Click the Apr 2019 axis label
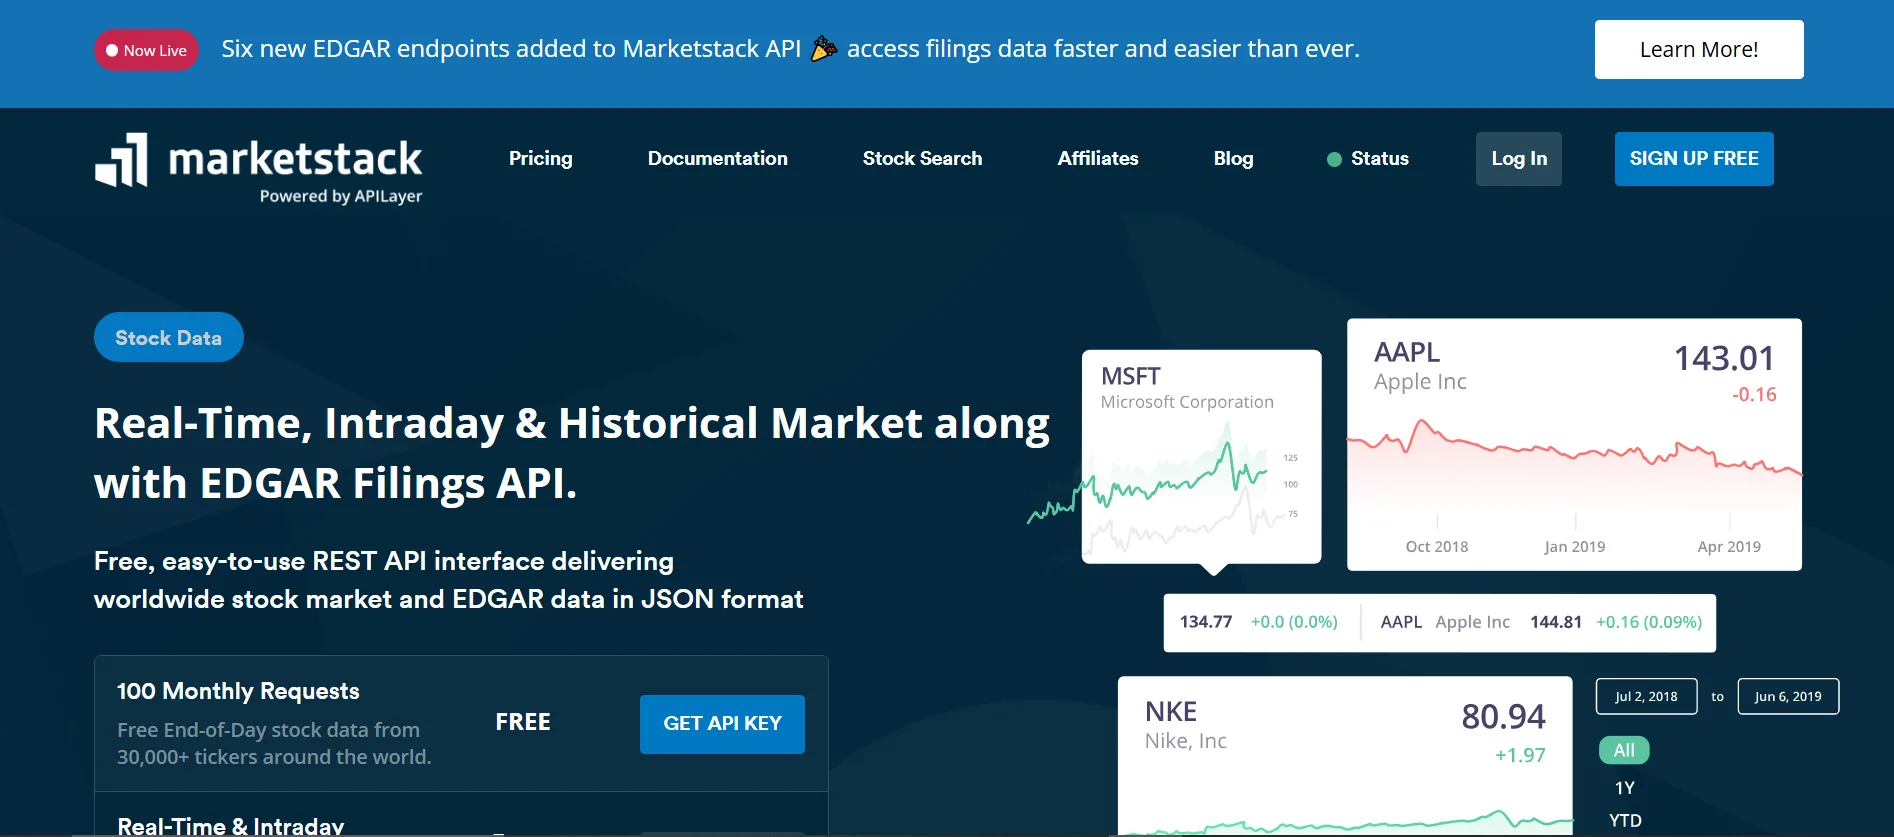 pyautogui.click(x=1729, y=547)
